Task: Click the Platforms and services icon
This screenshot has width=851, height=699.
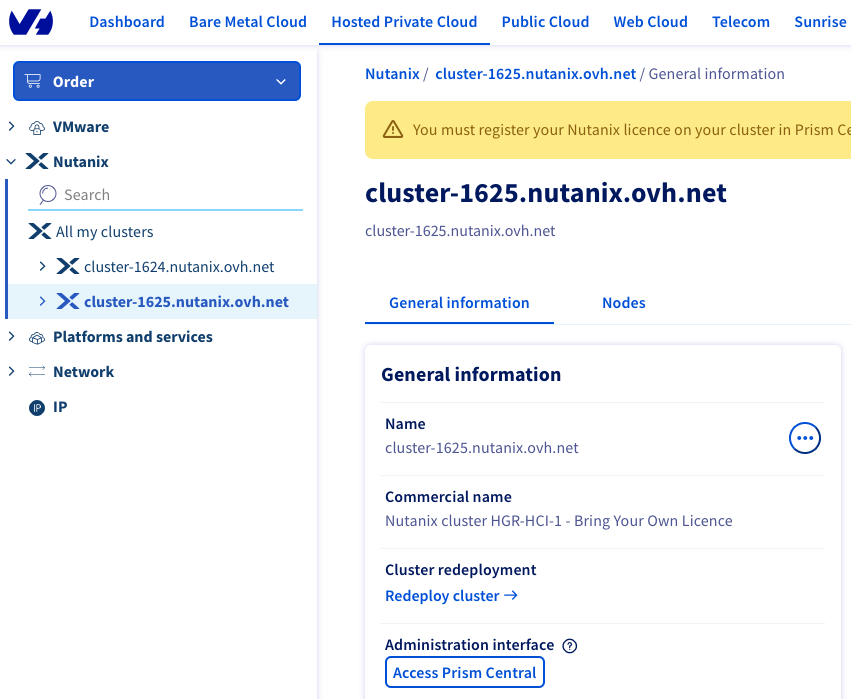Action: pos(37,338)
